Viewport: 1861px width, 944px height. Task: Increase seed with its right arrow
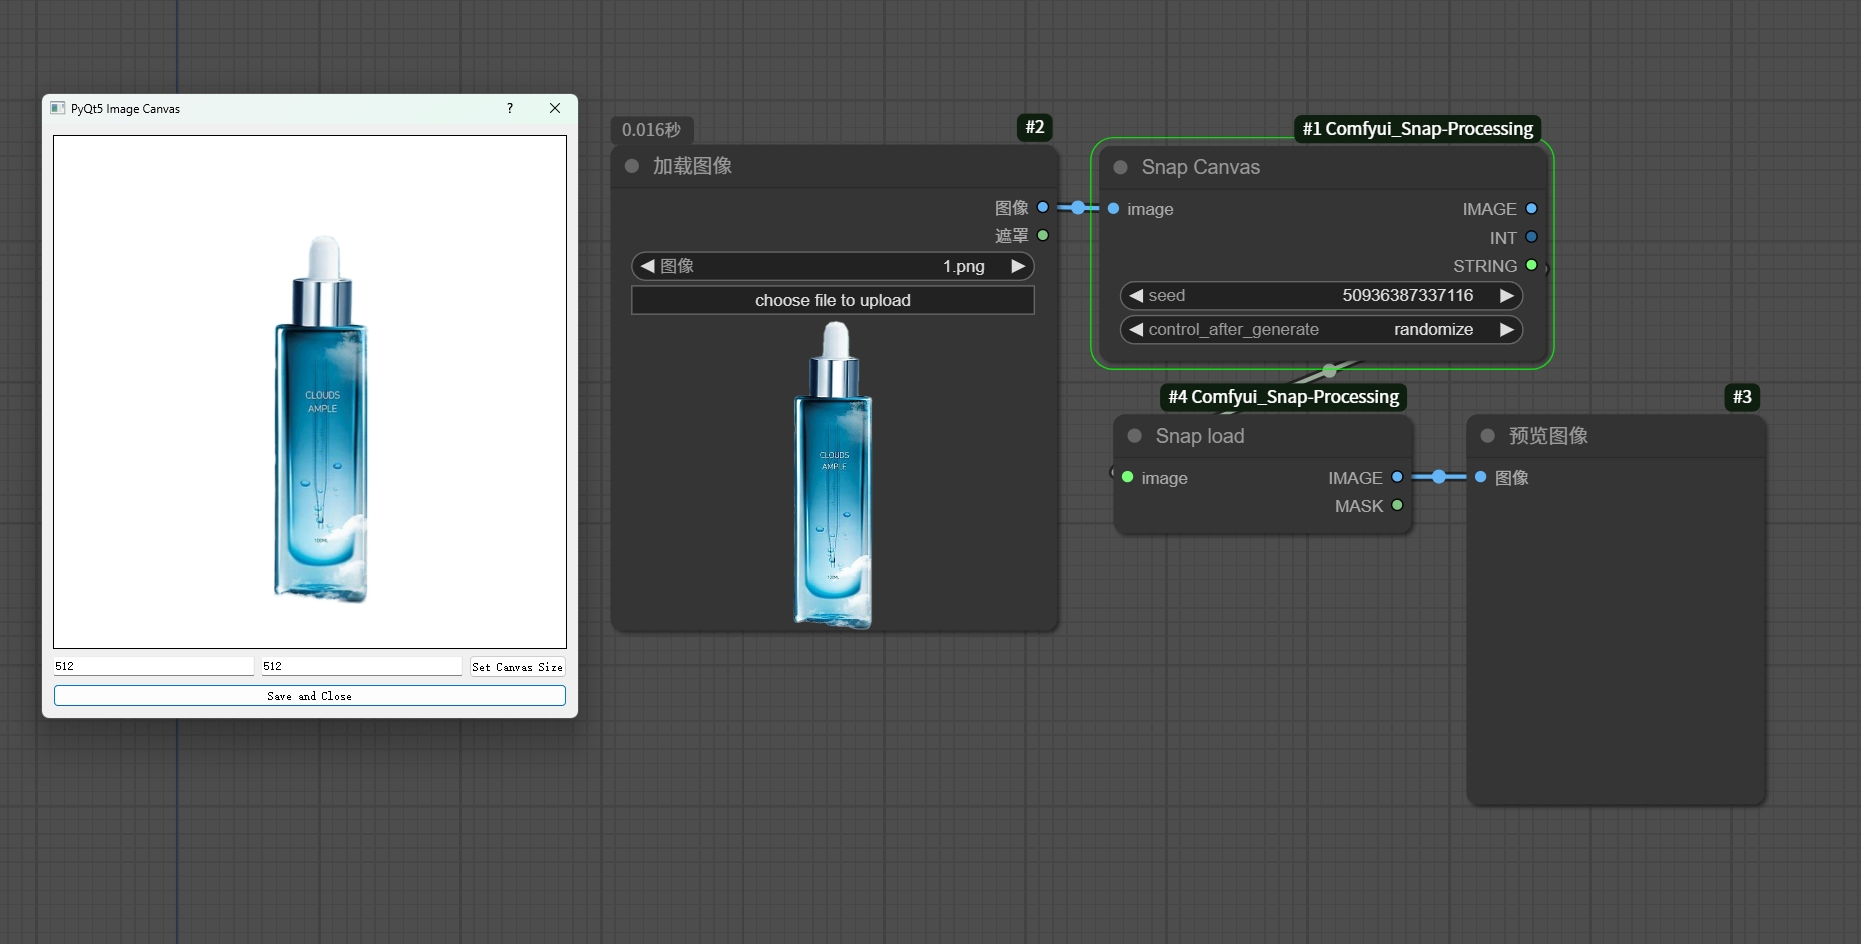point(1507,295)
